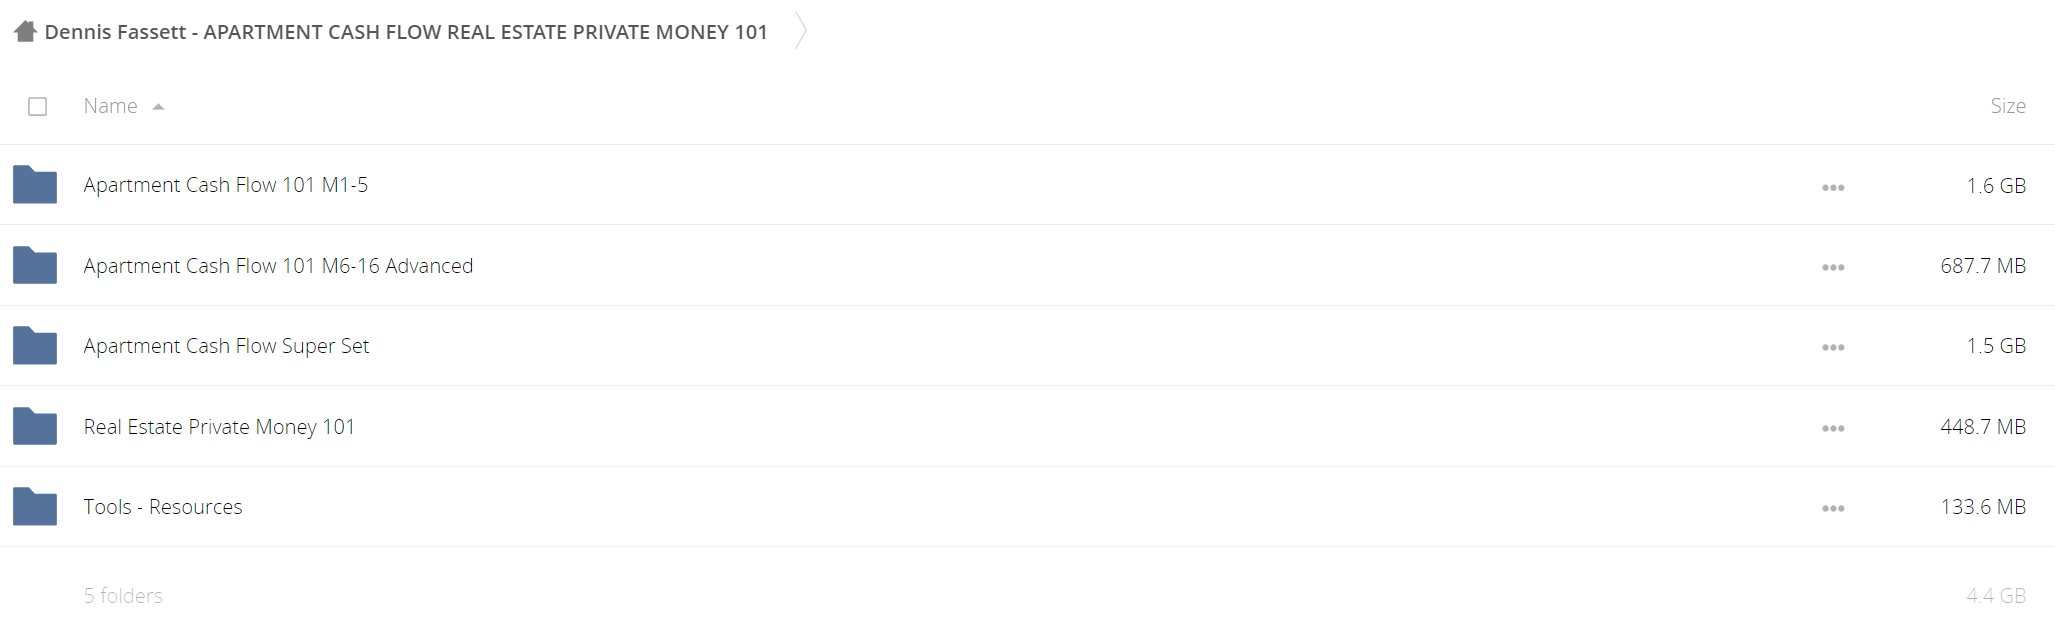Screen dimensions: 2055x642
Task: Open three-dot menu for Tools - Resources
Action: click(1833, 508)
